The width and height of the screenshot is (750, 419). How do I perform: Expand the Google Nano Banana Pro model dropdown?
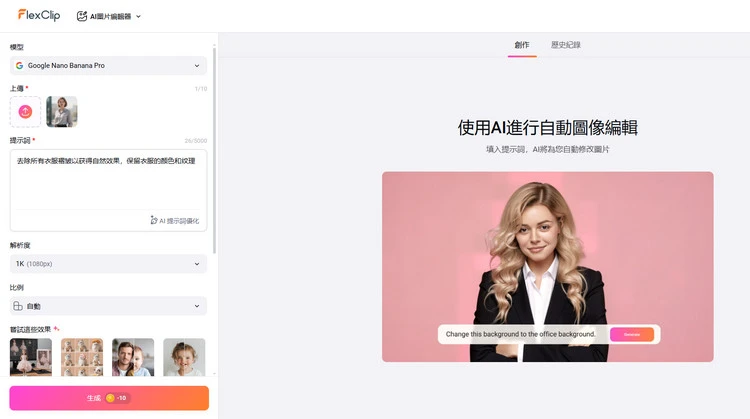click(108, 66)
